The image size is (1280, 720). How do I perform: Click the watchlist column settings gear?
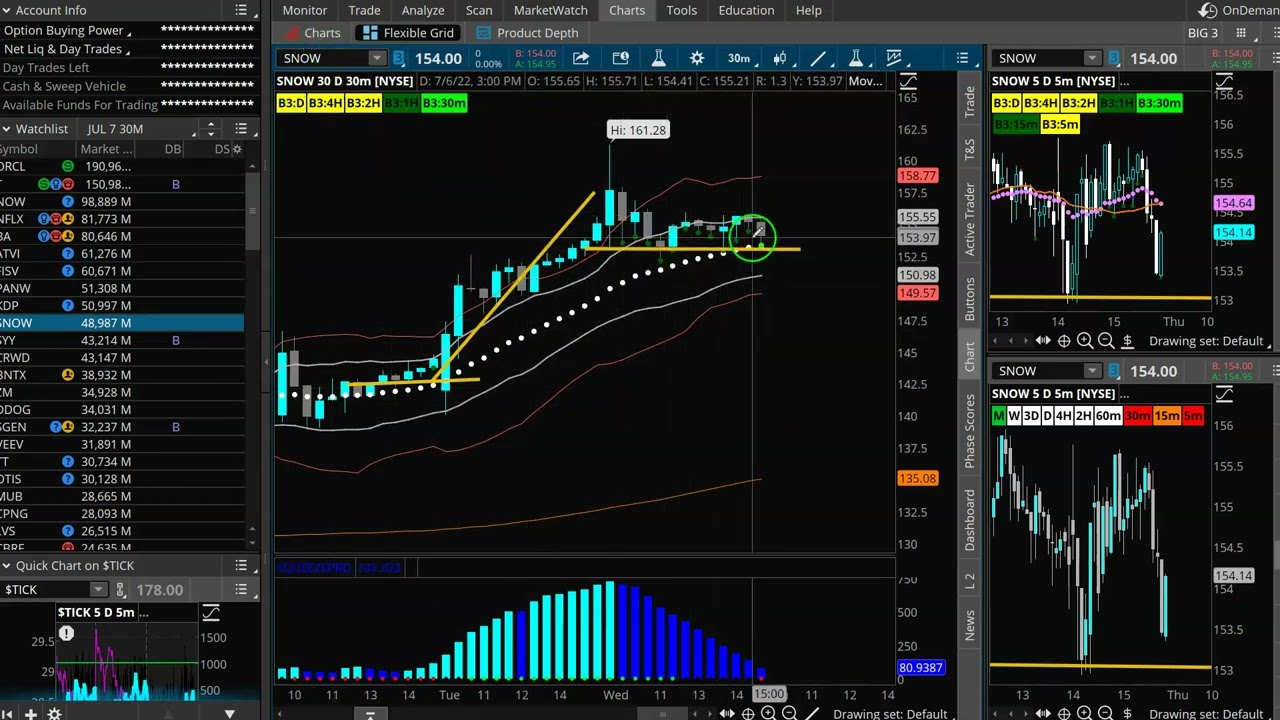click(236, 149)
